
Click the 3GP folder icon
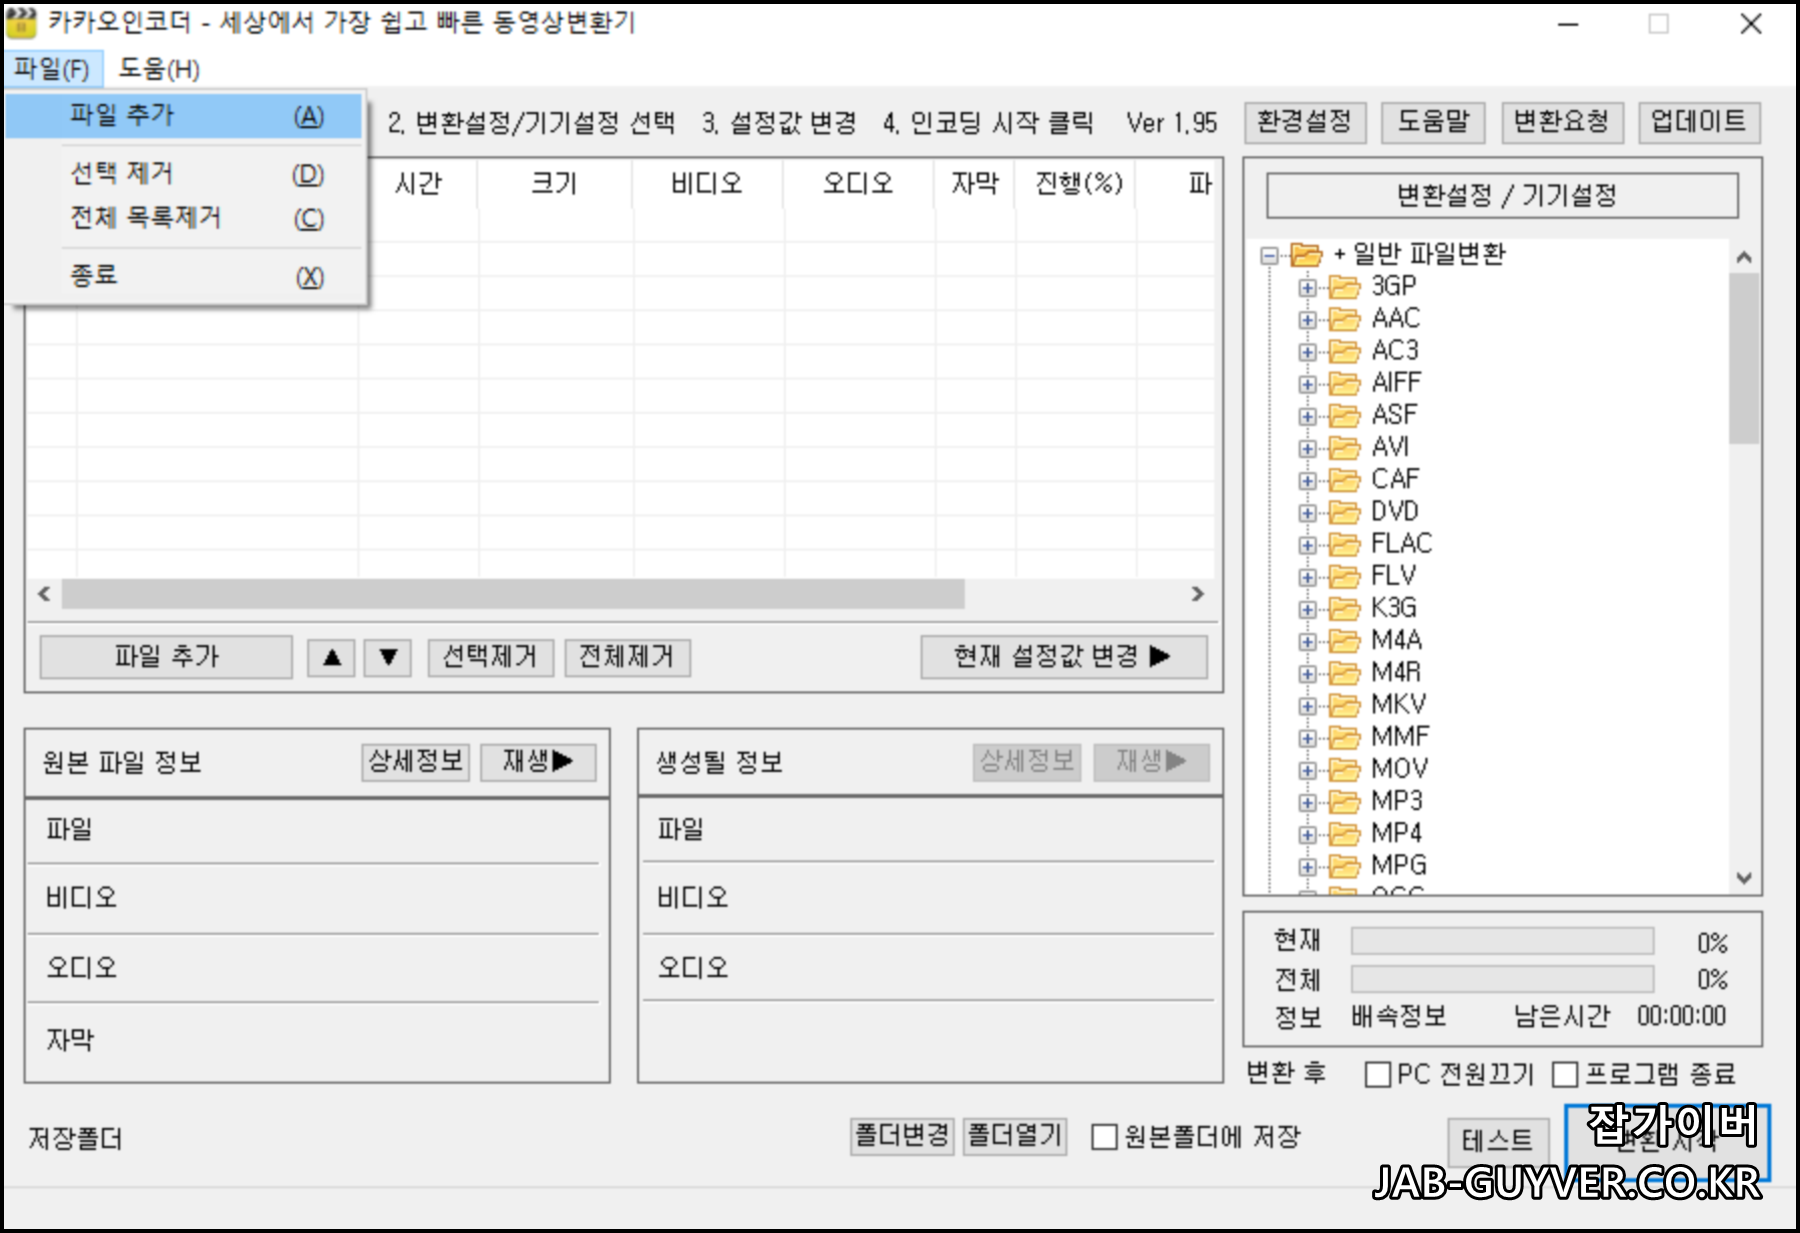point(1344,287)
